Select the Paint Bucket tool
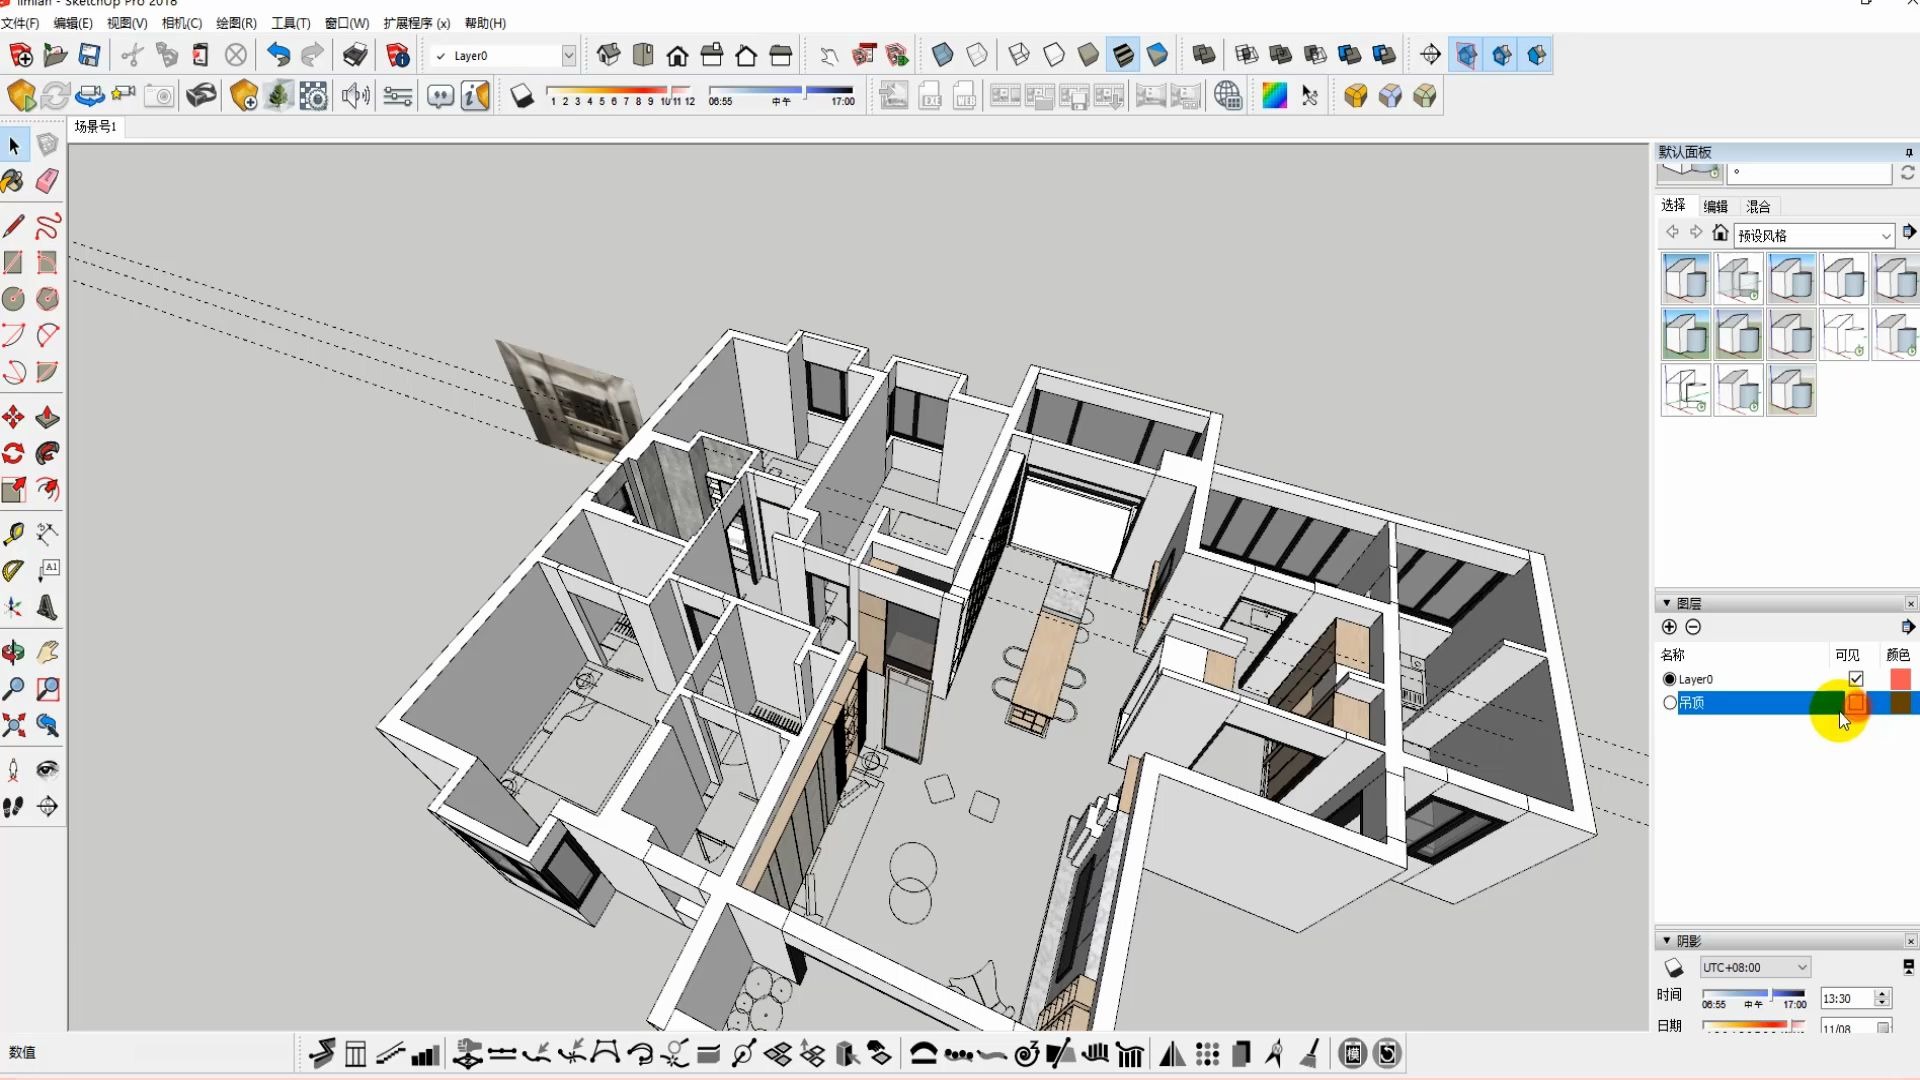 click(x=13, y=181)
